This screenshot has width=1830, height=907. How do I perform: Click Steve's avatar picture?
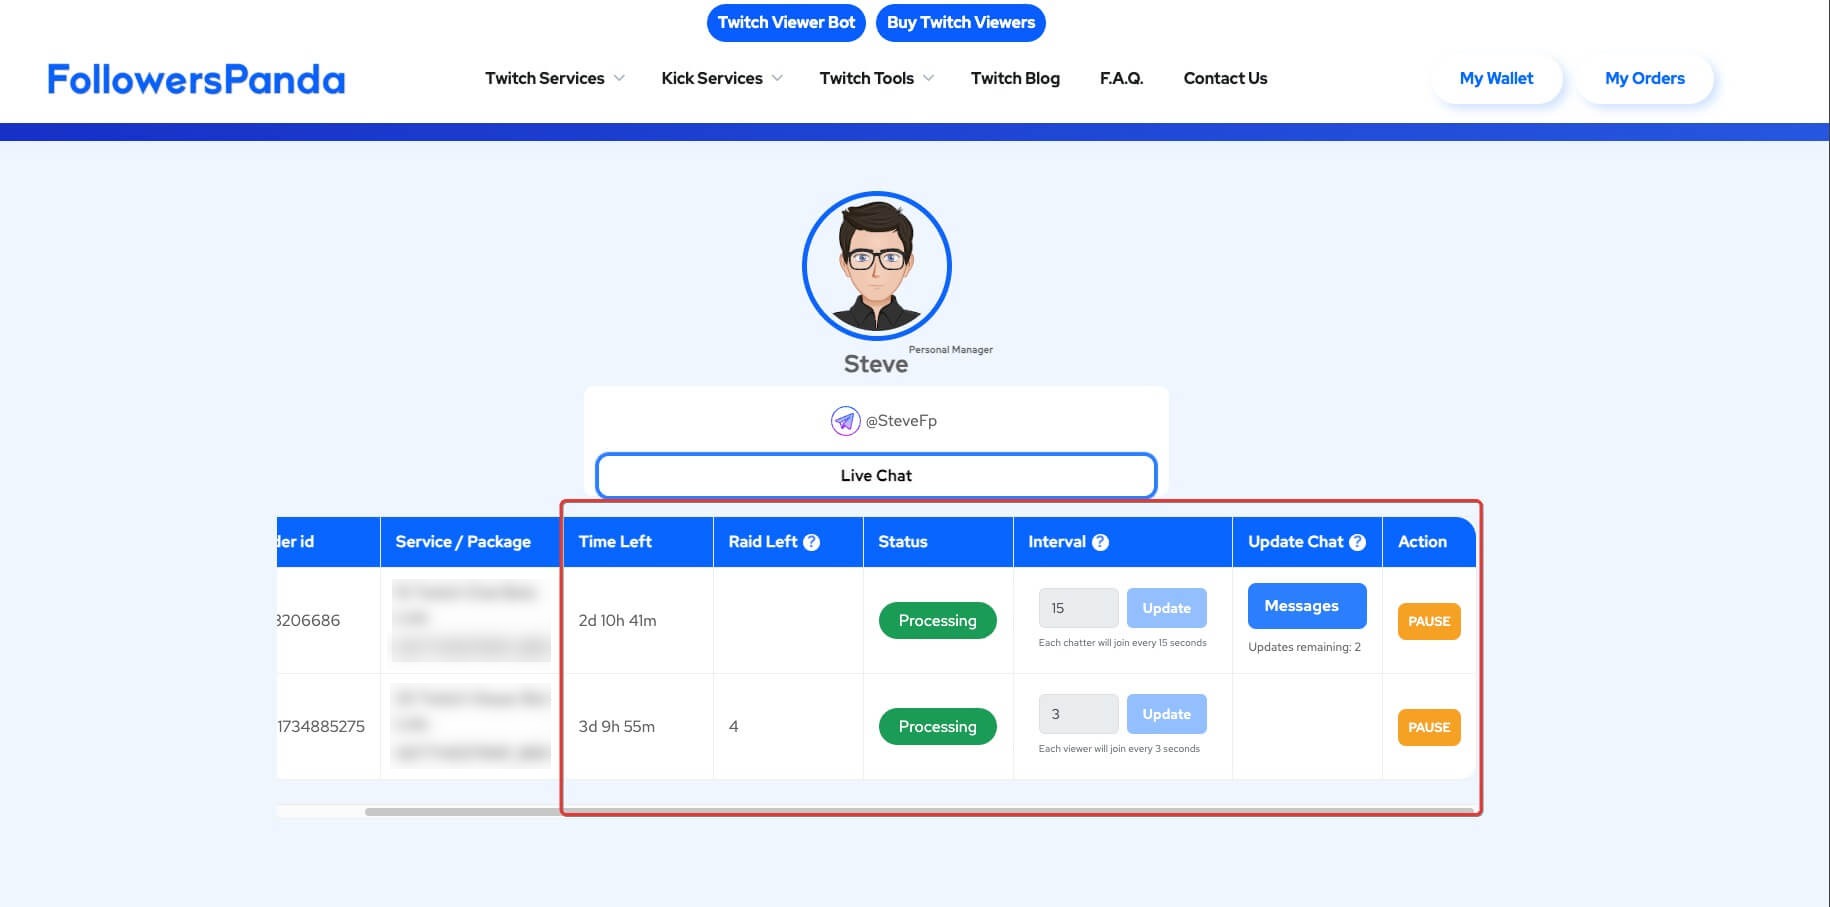(x=877, y=266)
